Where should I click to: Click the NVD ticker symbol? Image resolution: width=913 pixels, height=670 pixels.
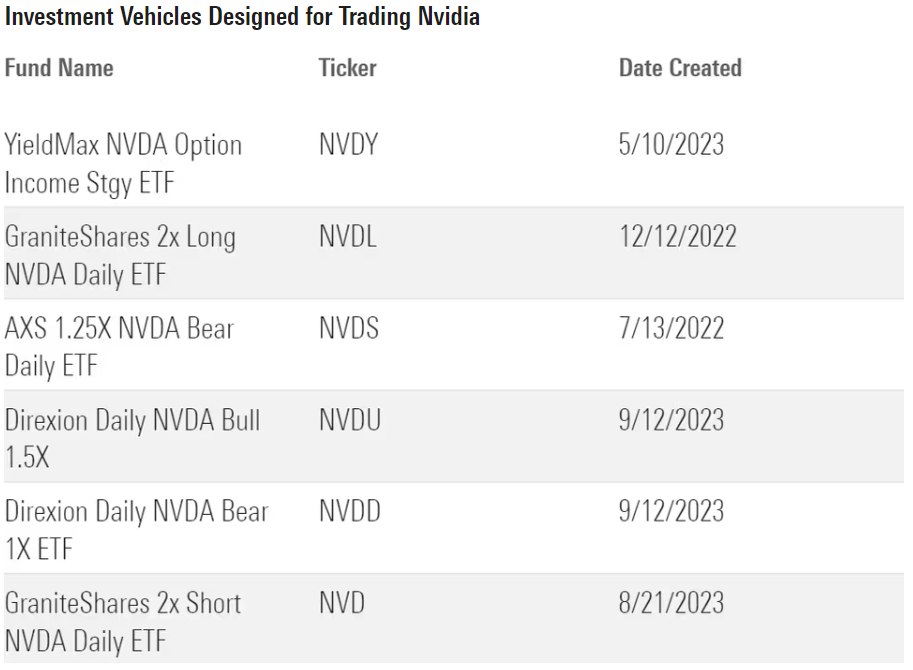tap(342, 603)
